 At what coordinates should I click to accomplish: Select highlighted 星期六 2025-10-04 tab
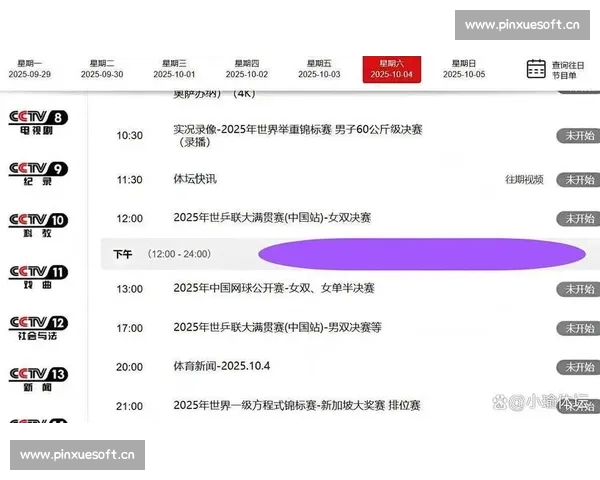coord(391,68)
